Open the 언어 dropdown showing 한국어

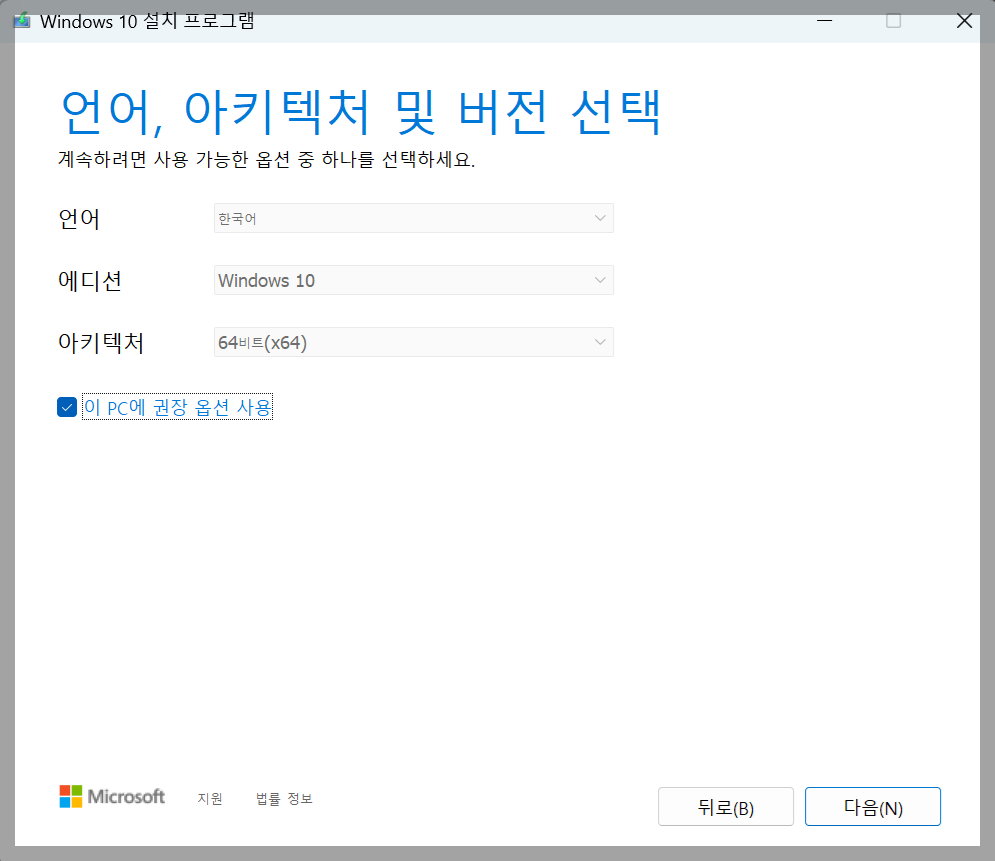coord(414,218)
